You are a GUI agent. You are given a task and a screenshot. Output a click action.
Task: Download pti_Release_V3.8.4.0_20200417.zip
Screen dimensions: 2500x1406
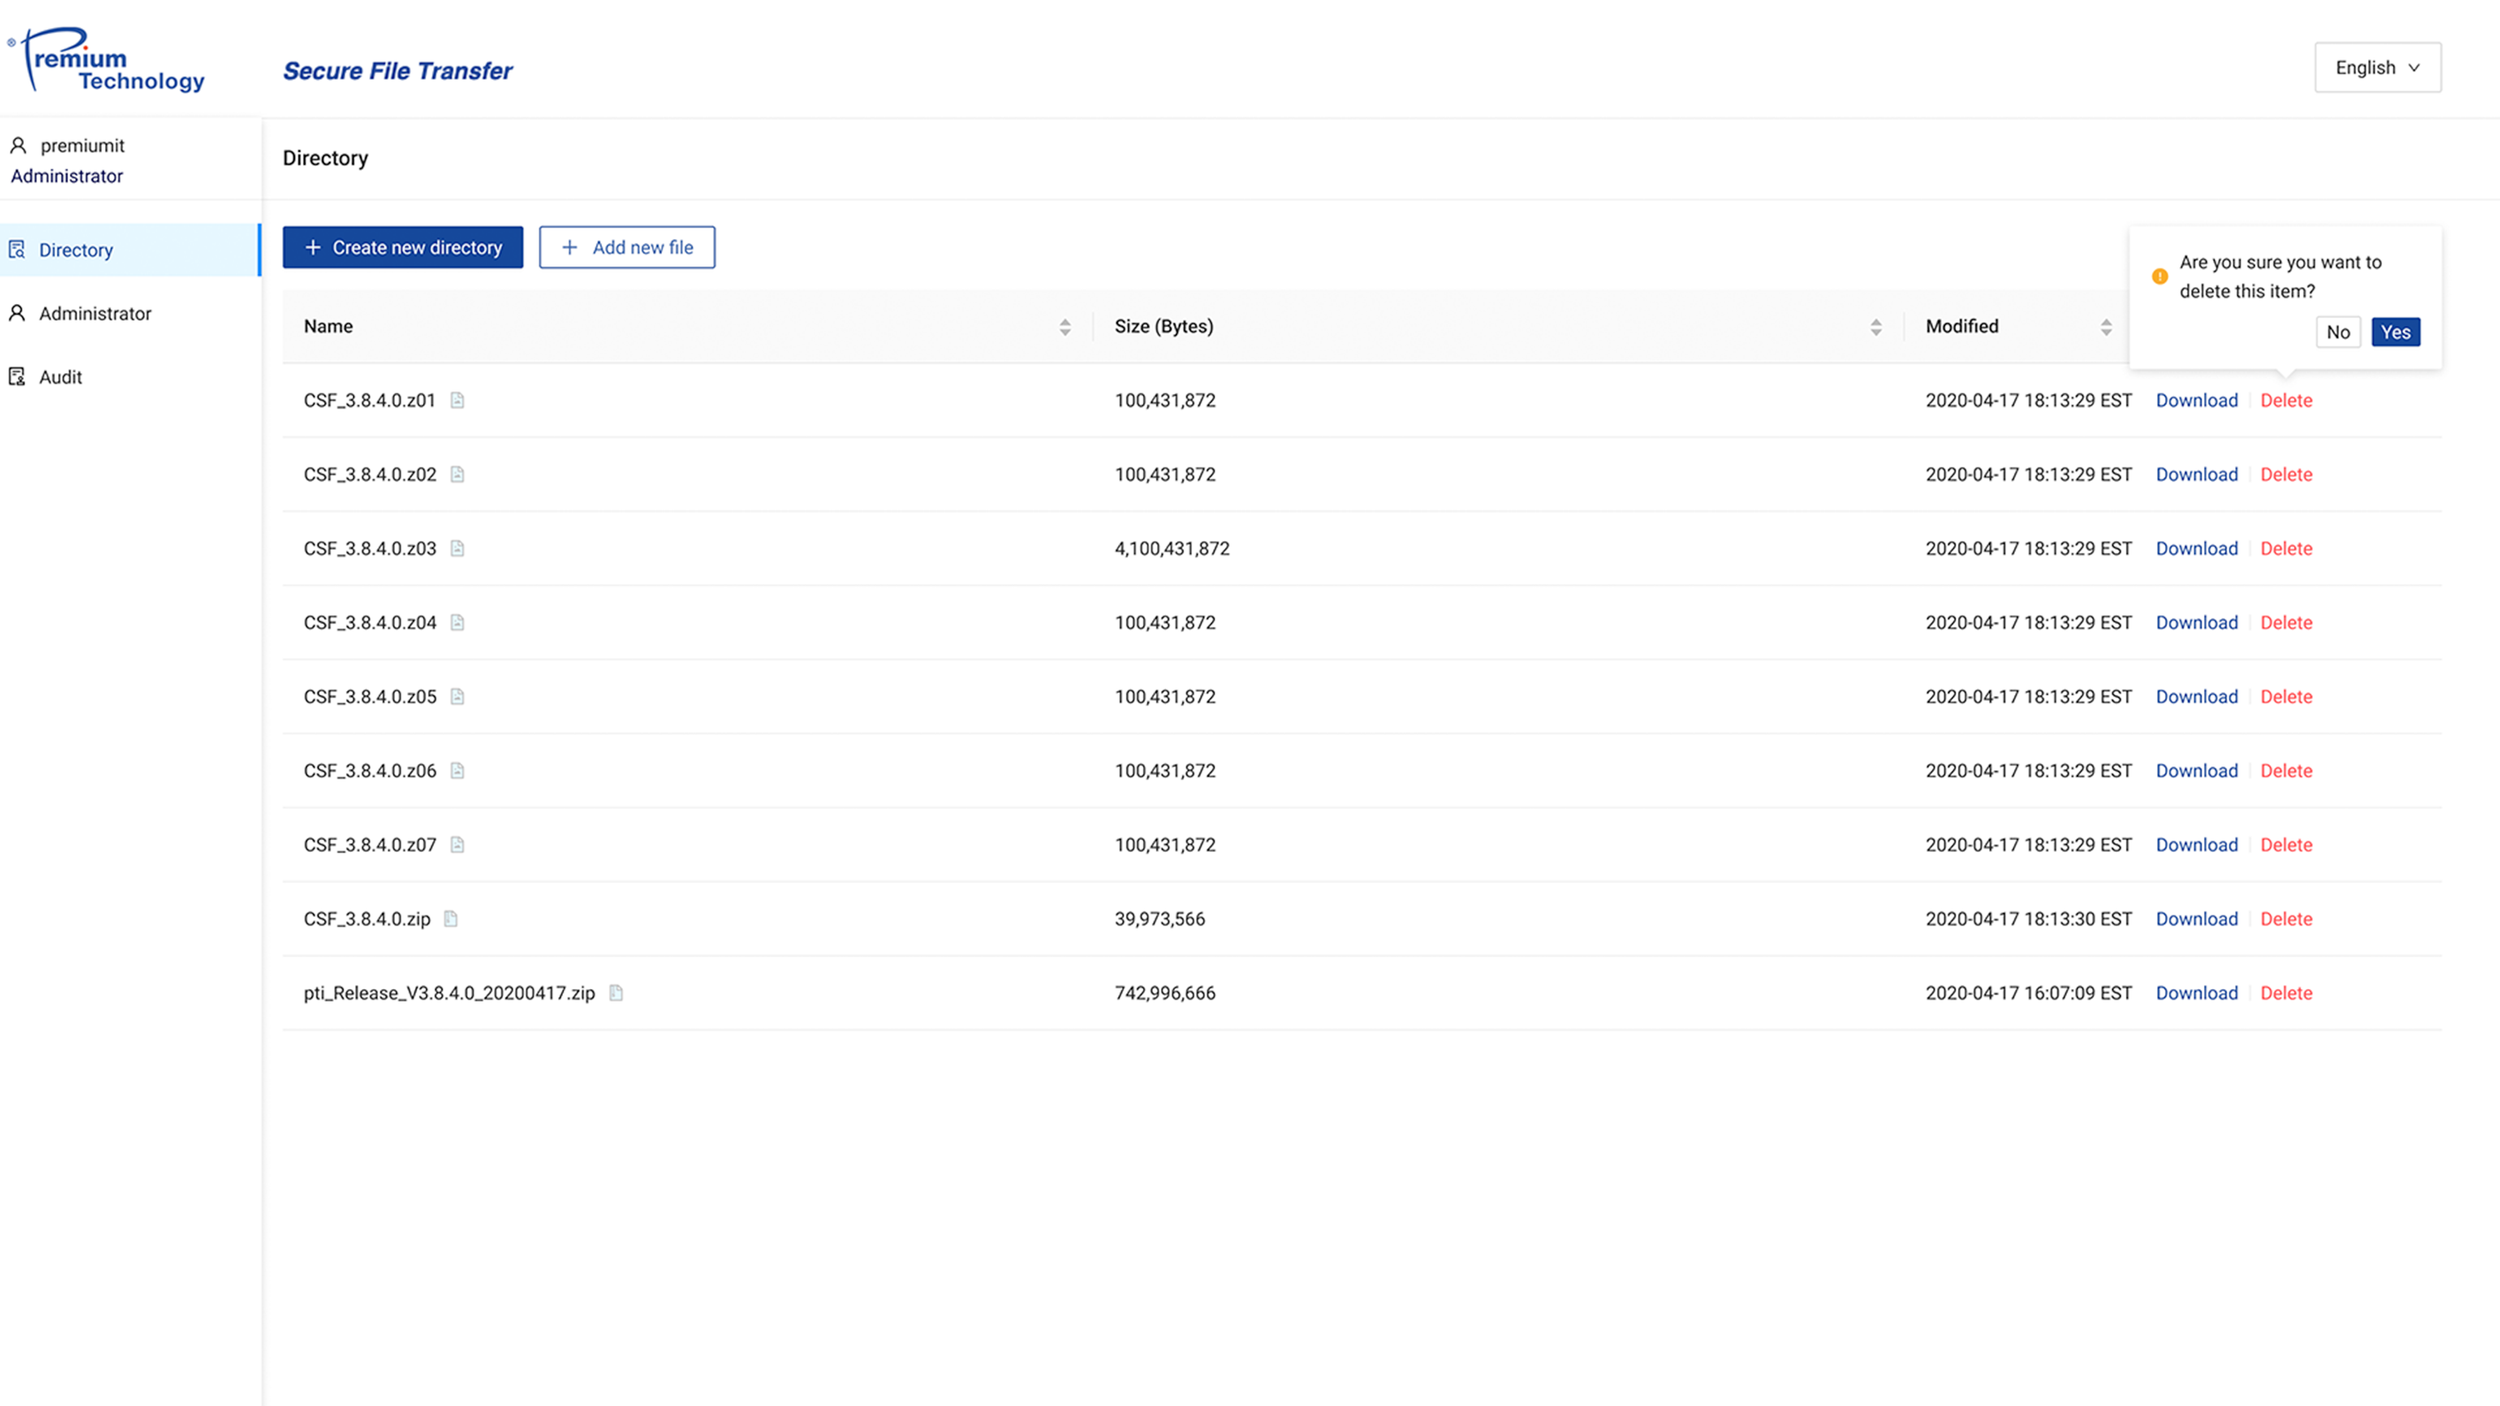2196,992
